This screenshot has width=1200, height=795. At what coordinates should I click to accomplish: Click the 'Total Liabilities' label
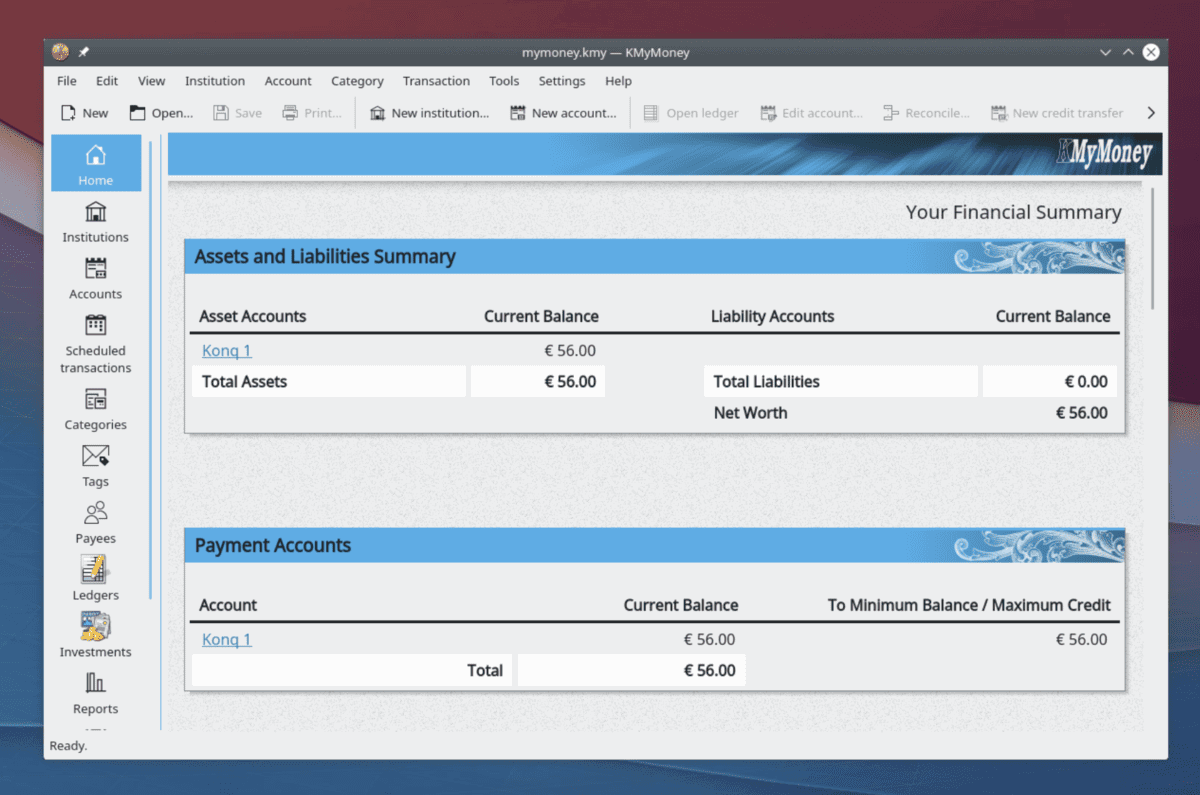766,382
